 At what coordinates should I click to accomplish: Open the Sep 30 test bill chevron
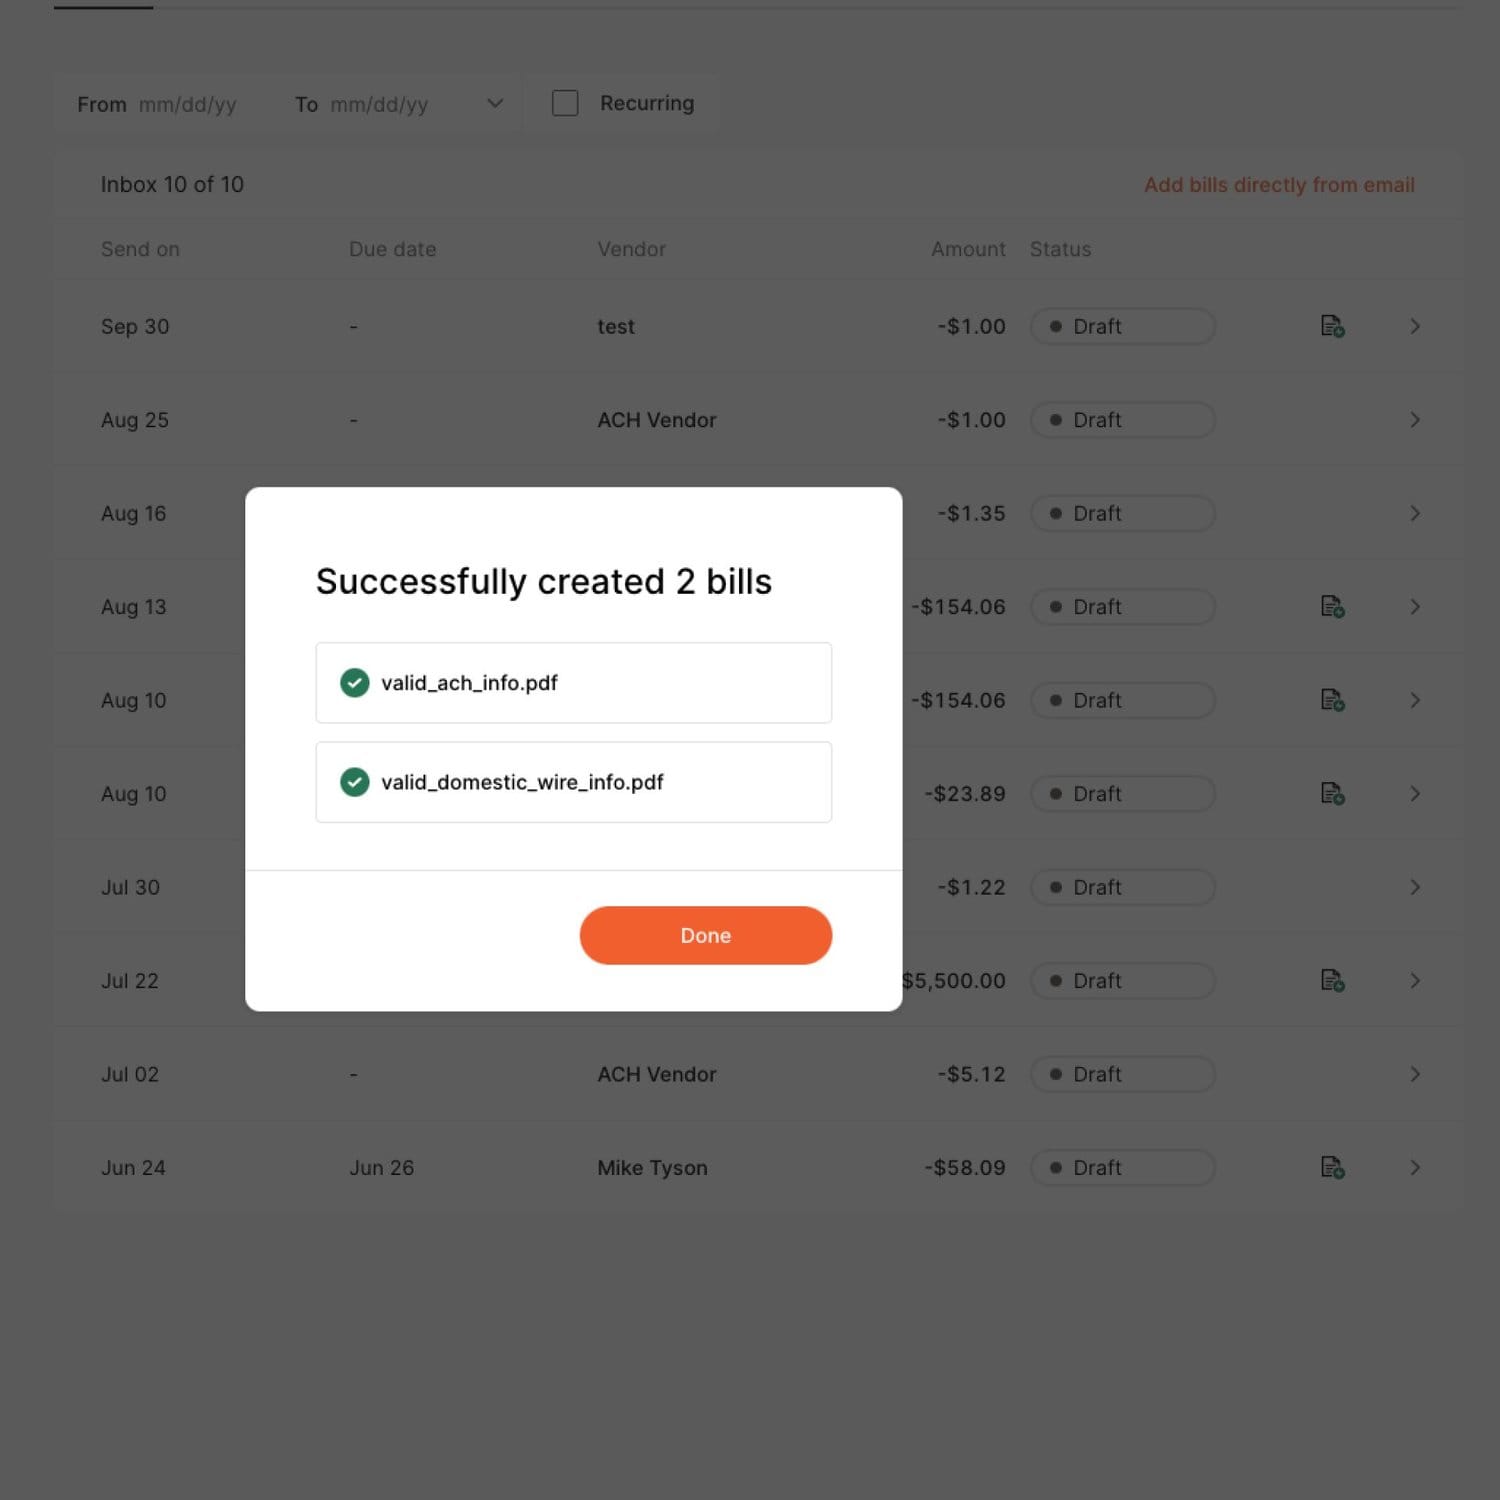tap(1415, 326)
